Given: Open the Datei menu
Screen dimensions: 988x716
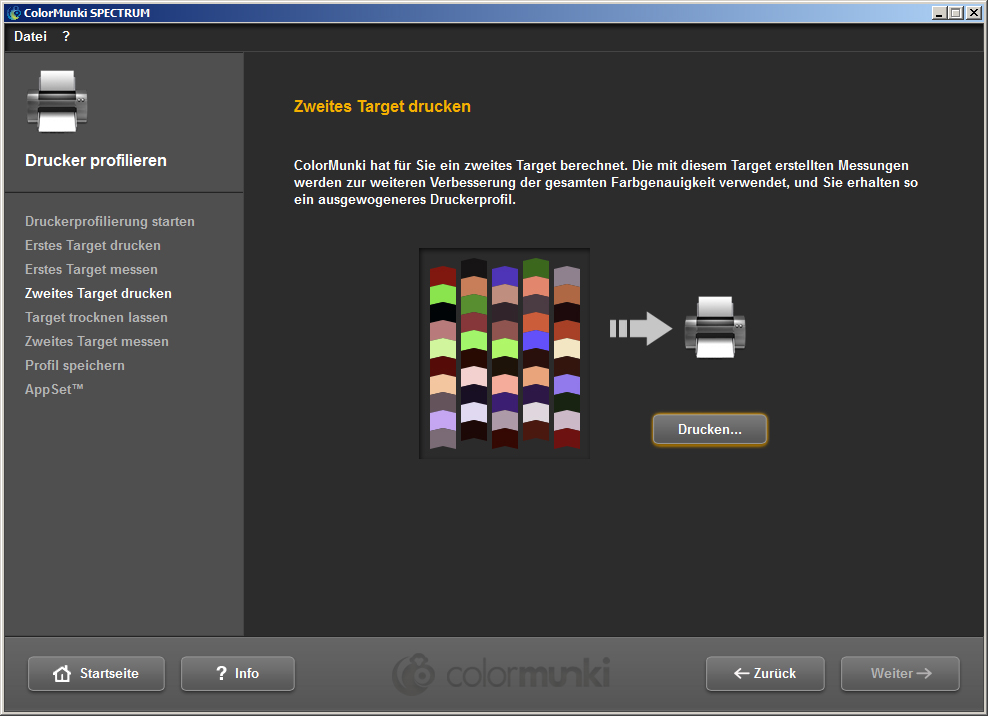Looking at the screenshot, I should point(30,37).
